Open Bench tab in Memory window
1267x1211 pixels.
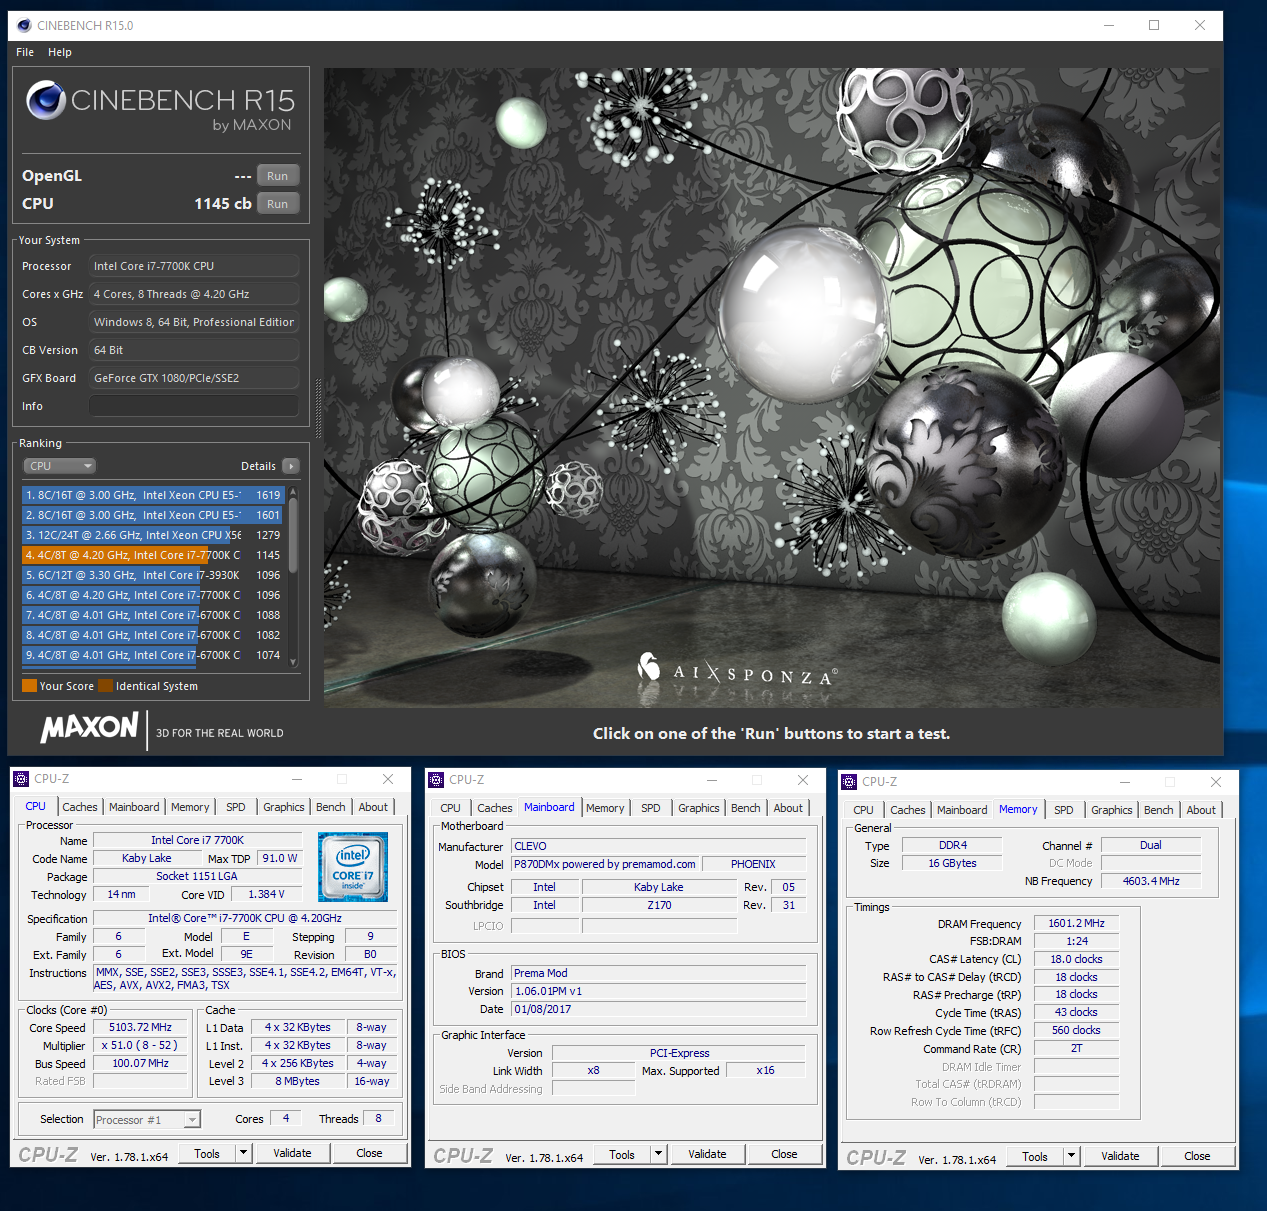[x=1159, y=810]
